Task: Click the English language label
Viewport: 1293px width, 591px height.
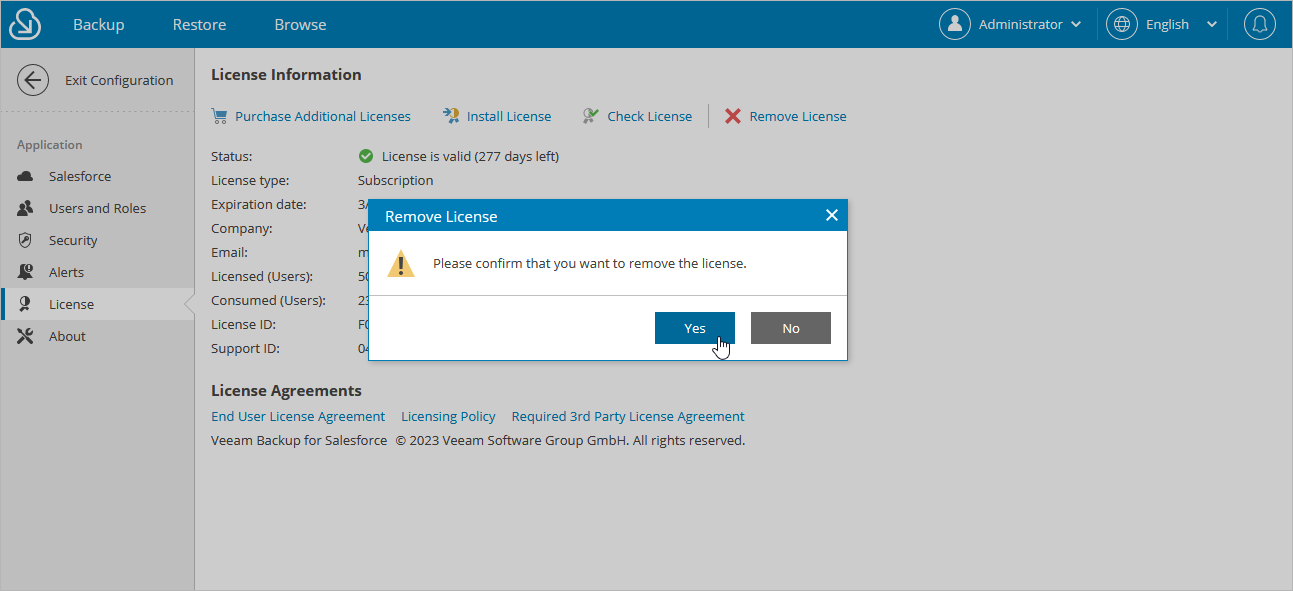Action: coord(1168,24)
